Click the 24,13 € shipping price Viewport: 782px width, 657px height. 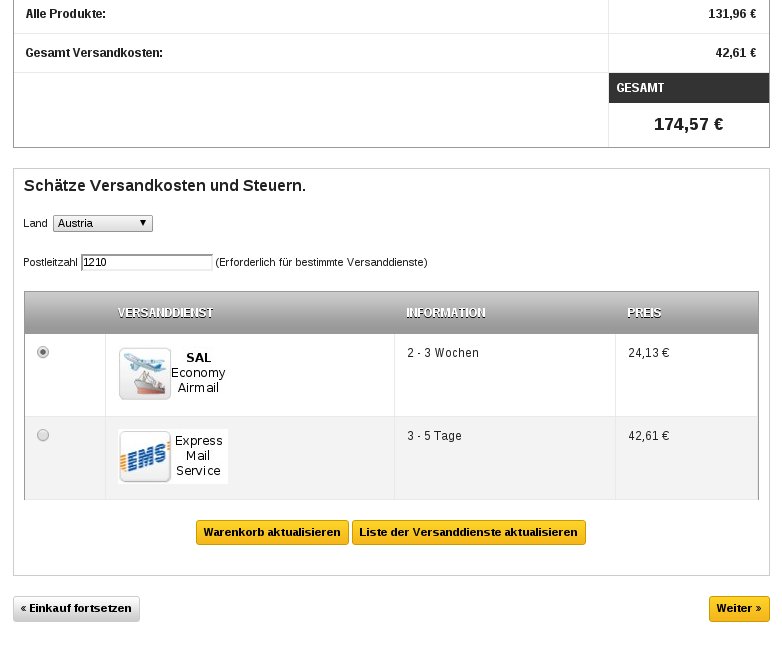[x=648, y=353]
